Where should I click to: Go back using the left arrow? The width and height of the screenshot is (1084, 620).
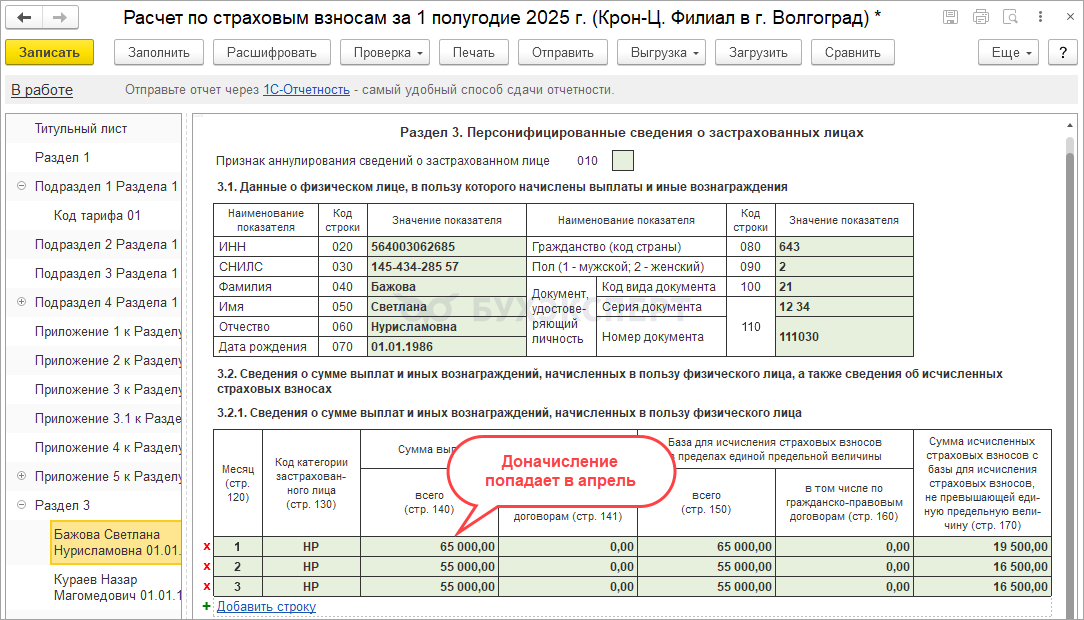click(24, 17)
